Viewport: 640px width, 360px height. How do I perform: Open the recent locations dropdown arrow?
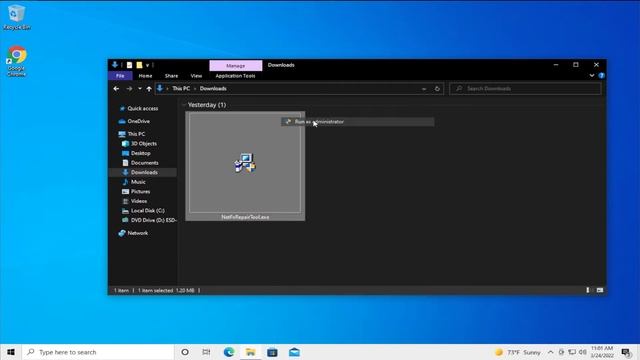point(140,89)
